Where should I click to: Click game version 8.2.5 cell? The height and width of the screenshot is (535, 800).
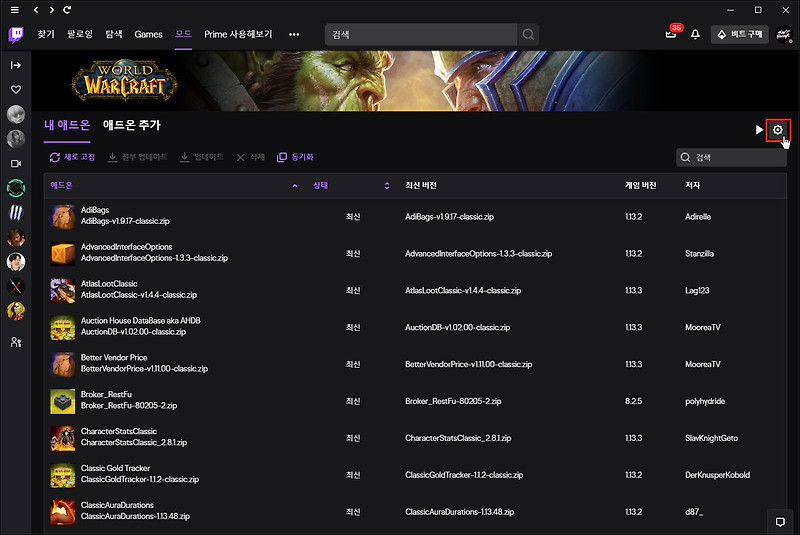pos(634,401)
